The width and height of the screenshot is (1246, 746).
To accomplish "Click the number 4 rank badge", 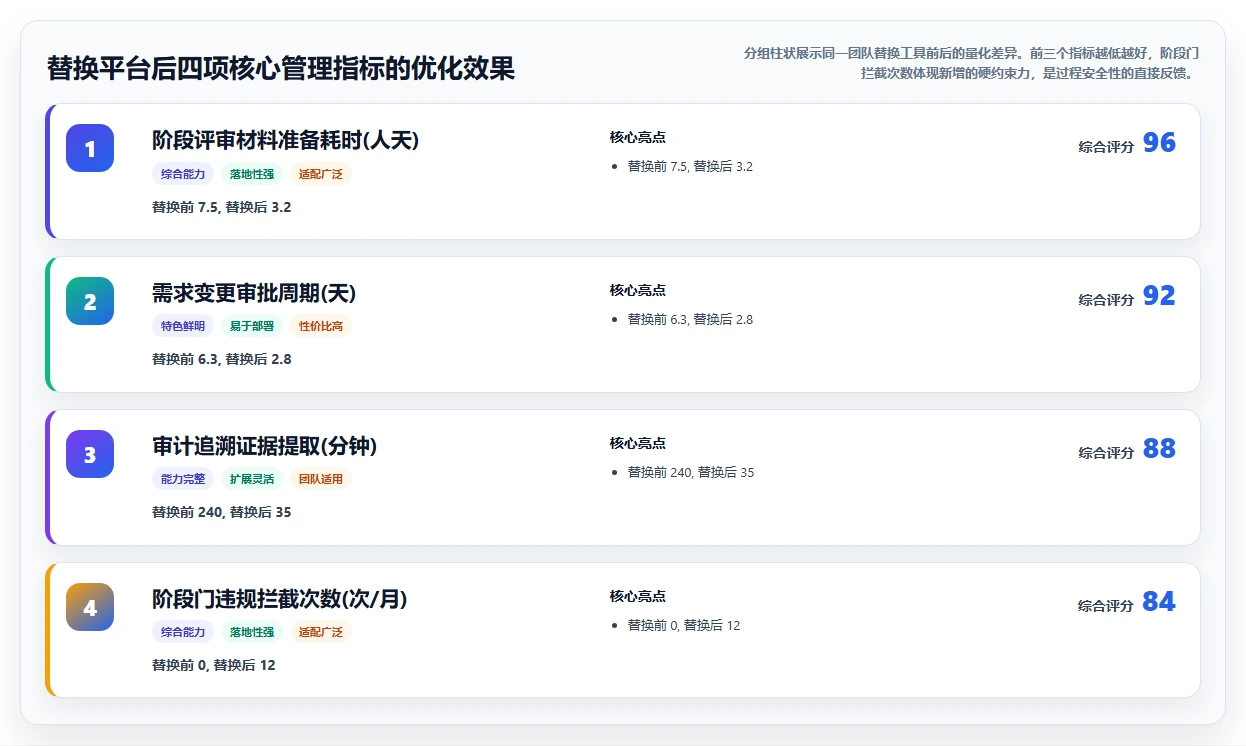I will (90, 607).
